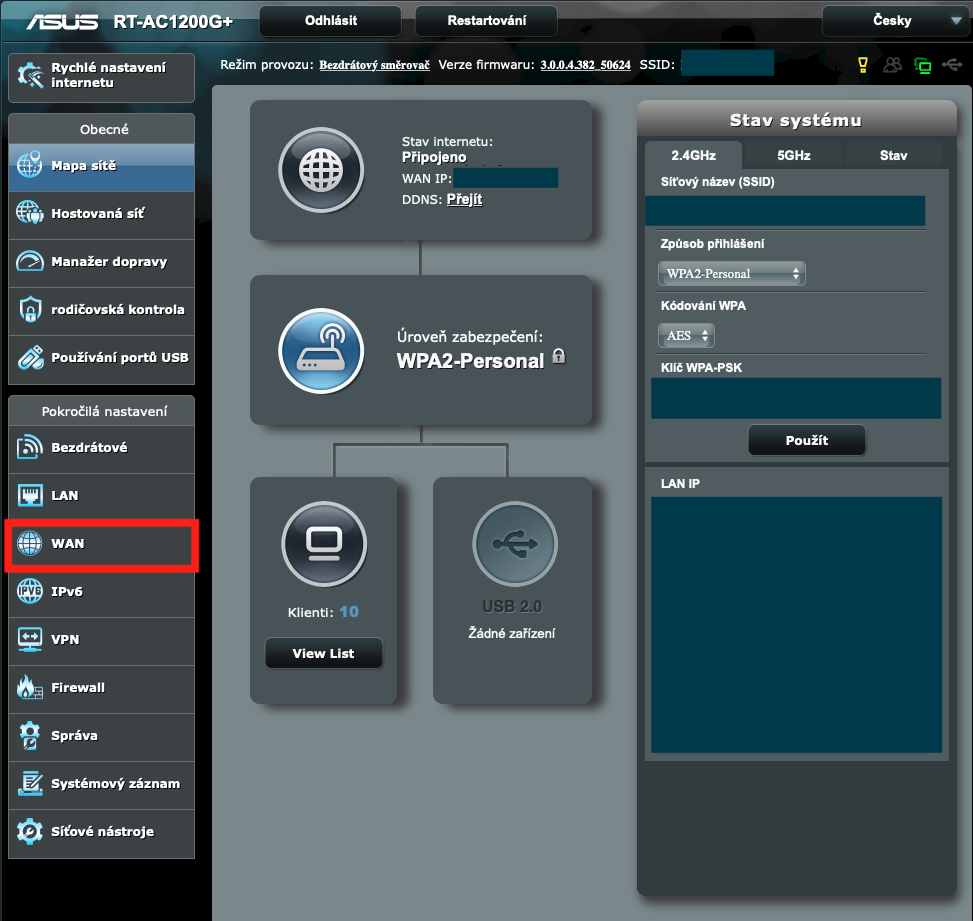
Task: Click the Přejít DDNS link
Action: click(x=464, y=199)
